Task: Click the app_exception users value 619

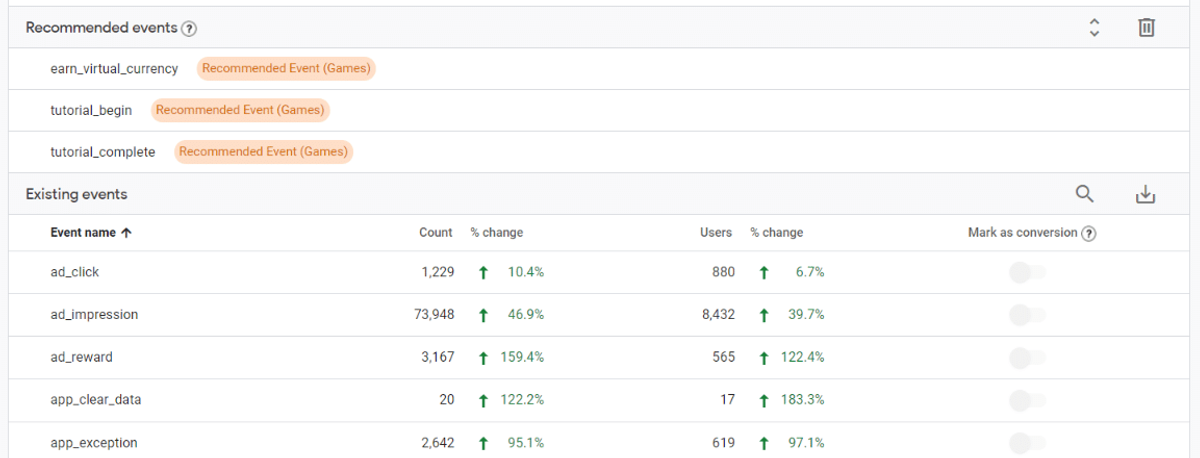Action: (725, 442)
